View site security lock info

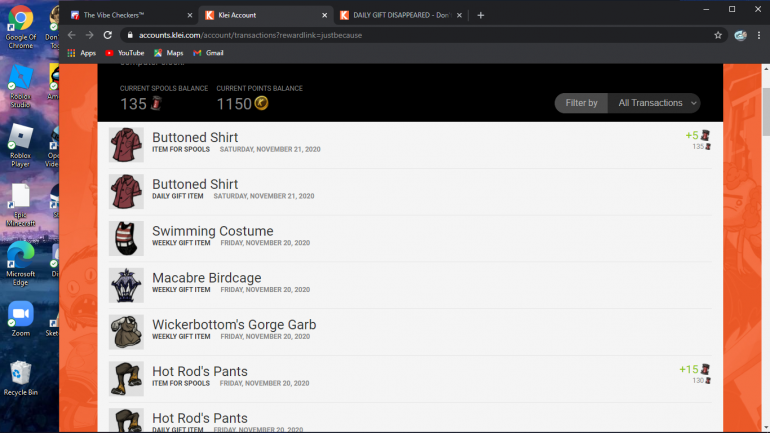click(130, 35)
